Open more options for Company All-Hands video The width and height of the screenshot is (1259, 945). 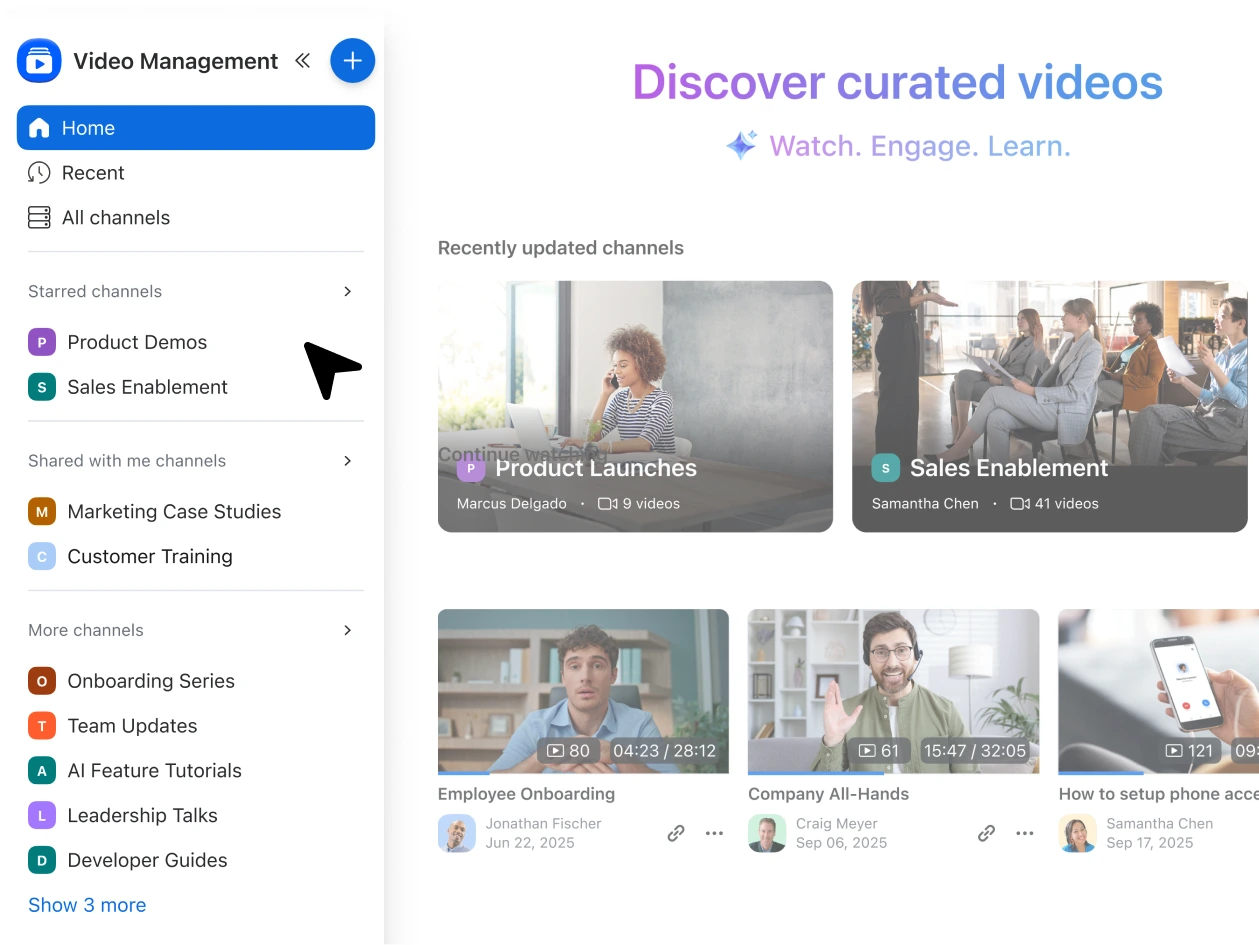click(x=1025, y=833)
